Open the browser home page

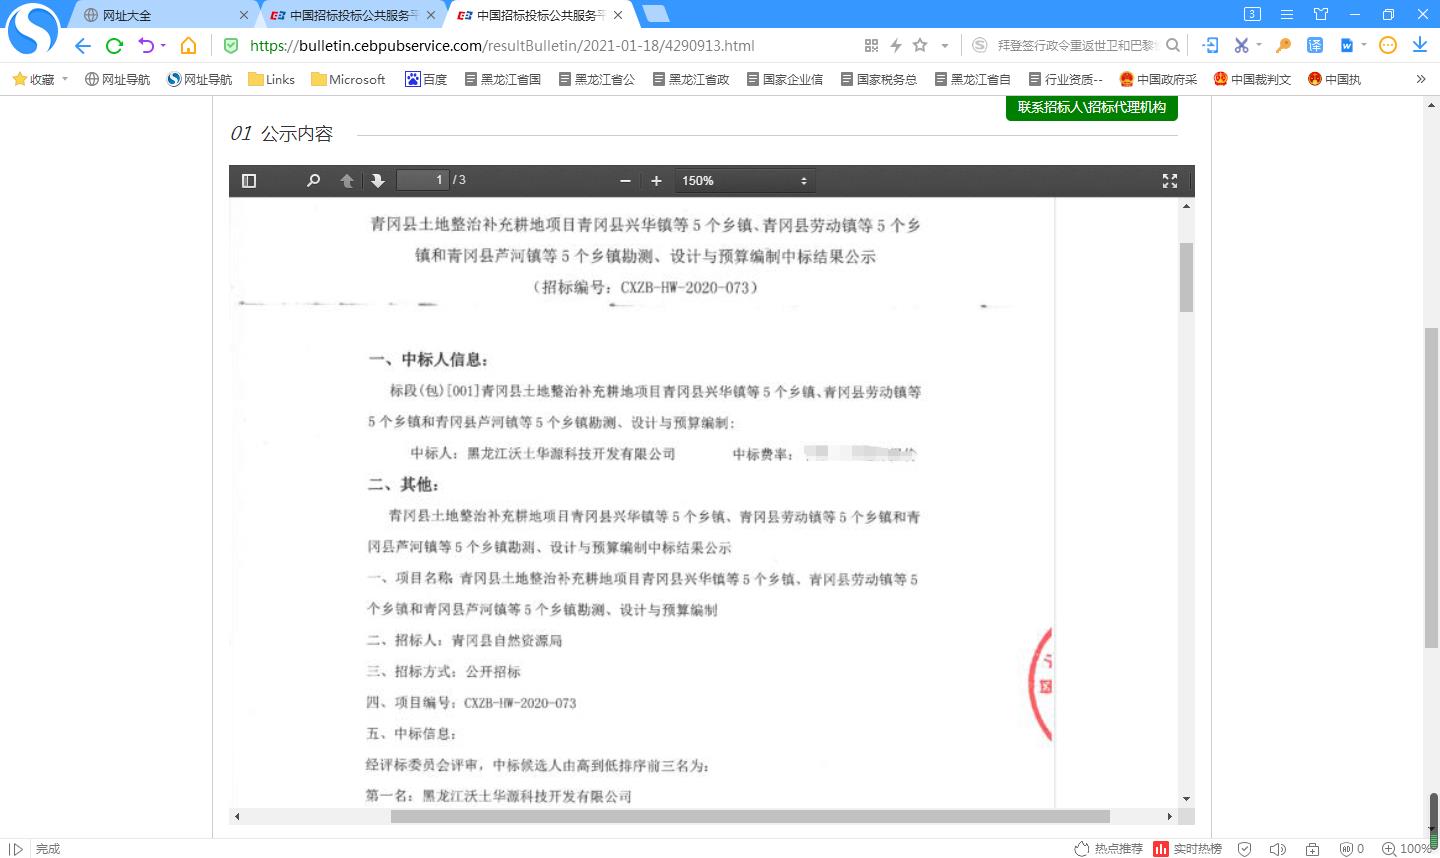188,45
